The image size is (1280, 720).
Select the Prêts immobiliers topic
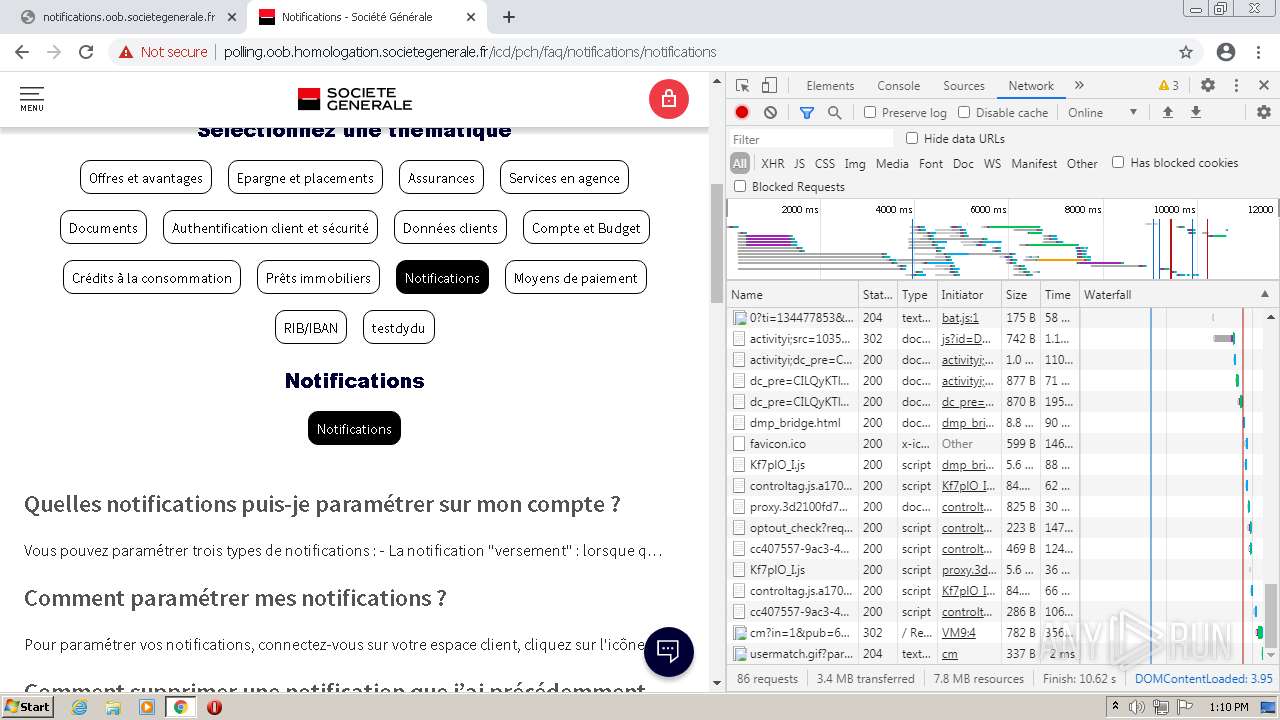coord(318,278)
